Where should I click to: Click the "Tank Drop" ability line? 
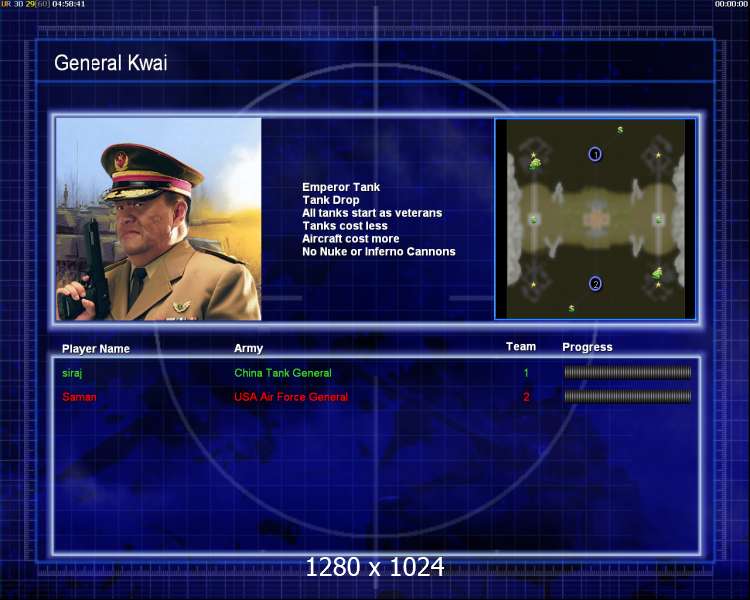click(x=331, y=200)
